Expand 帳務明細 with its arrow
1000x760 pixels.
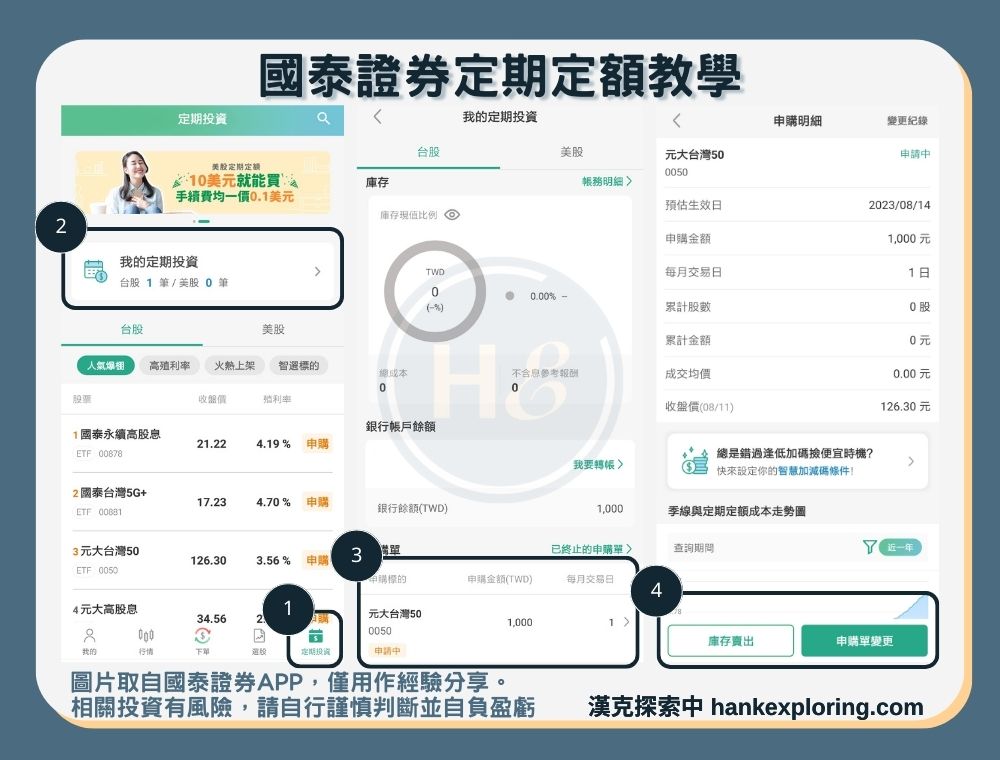click(607, 182)
